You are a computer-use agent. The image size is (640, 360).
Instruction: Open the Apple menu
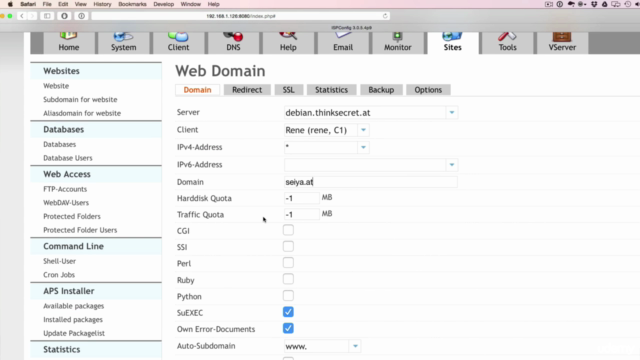tap(10, 4)
